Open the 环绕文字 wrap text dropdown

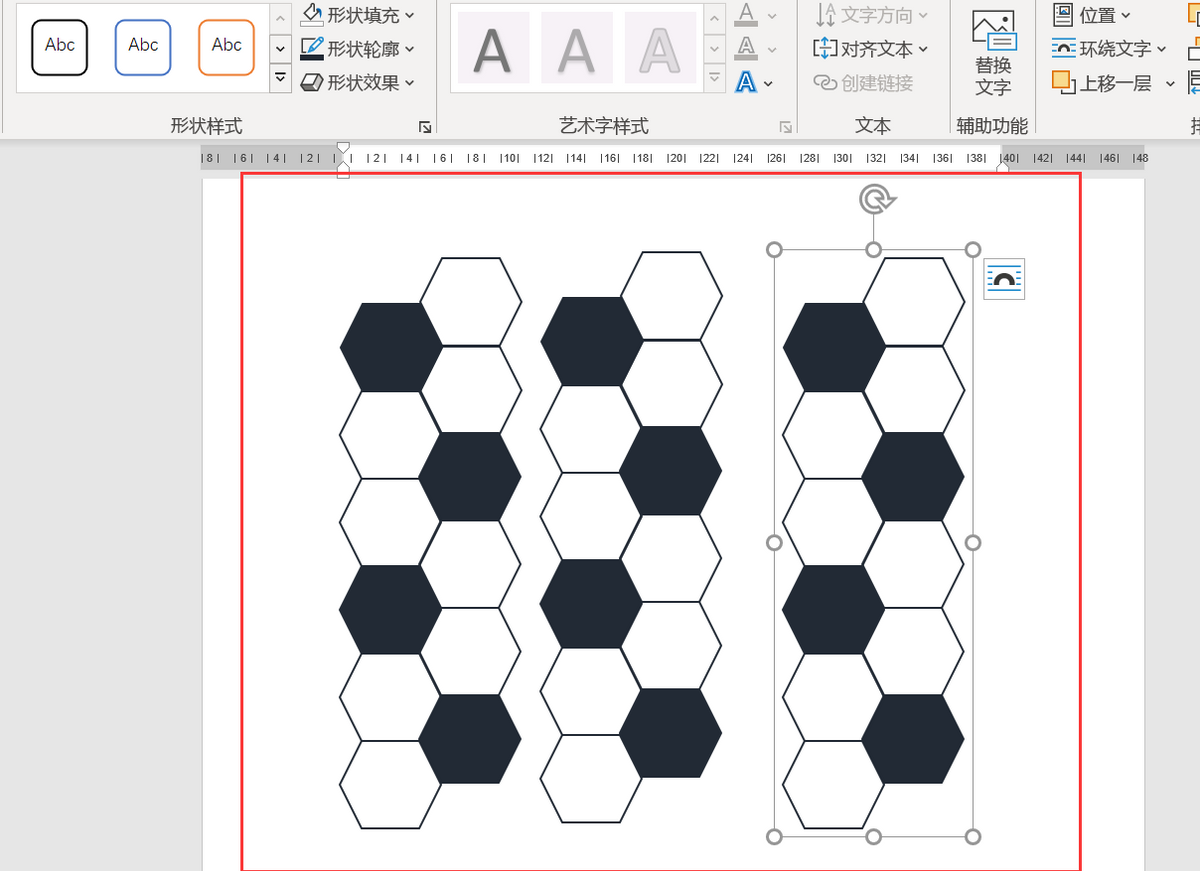click(1109, 48)
